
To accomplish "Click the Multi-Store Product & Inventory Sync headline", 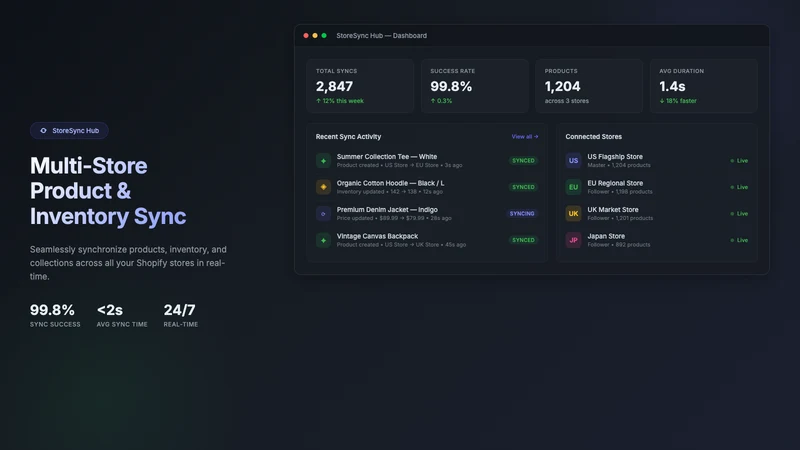I will click(108, 191).
